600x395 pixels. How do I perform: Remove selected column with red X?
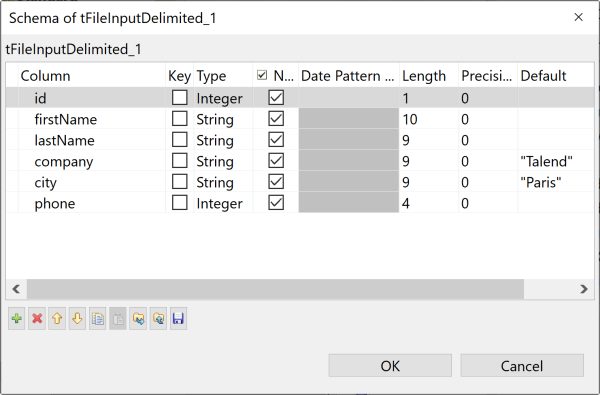coord(37,318)
